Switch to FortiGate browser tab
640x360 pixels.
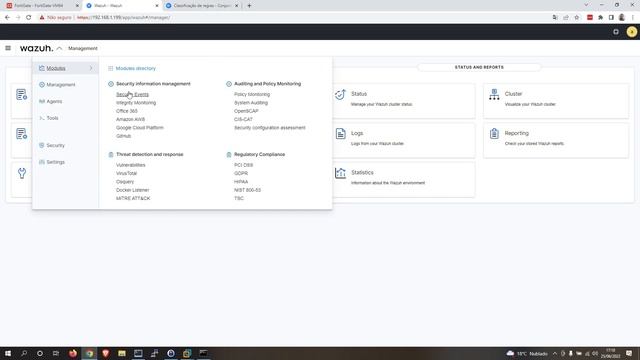(43, 6)
